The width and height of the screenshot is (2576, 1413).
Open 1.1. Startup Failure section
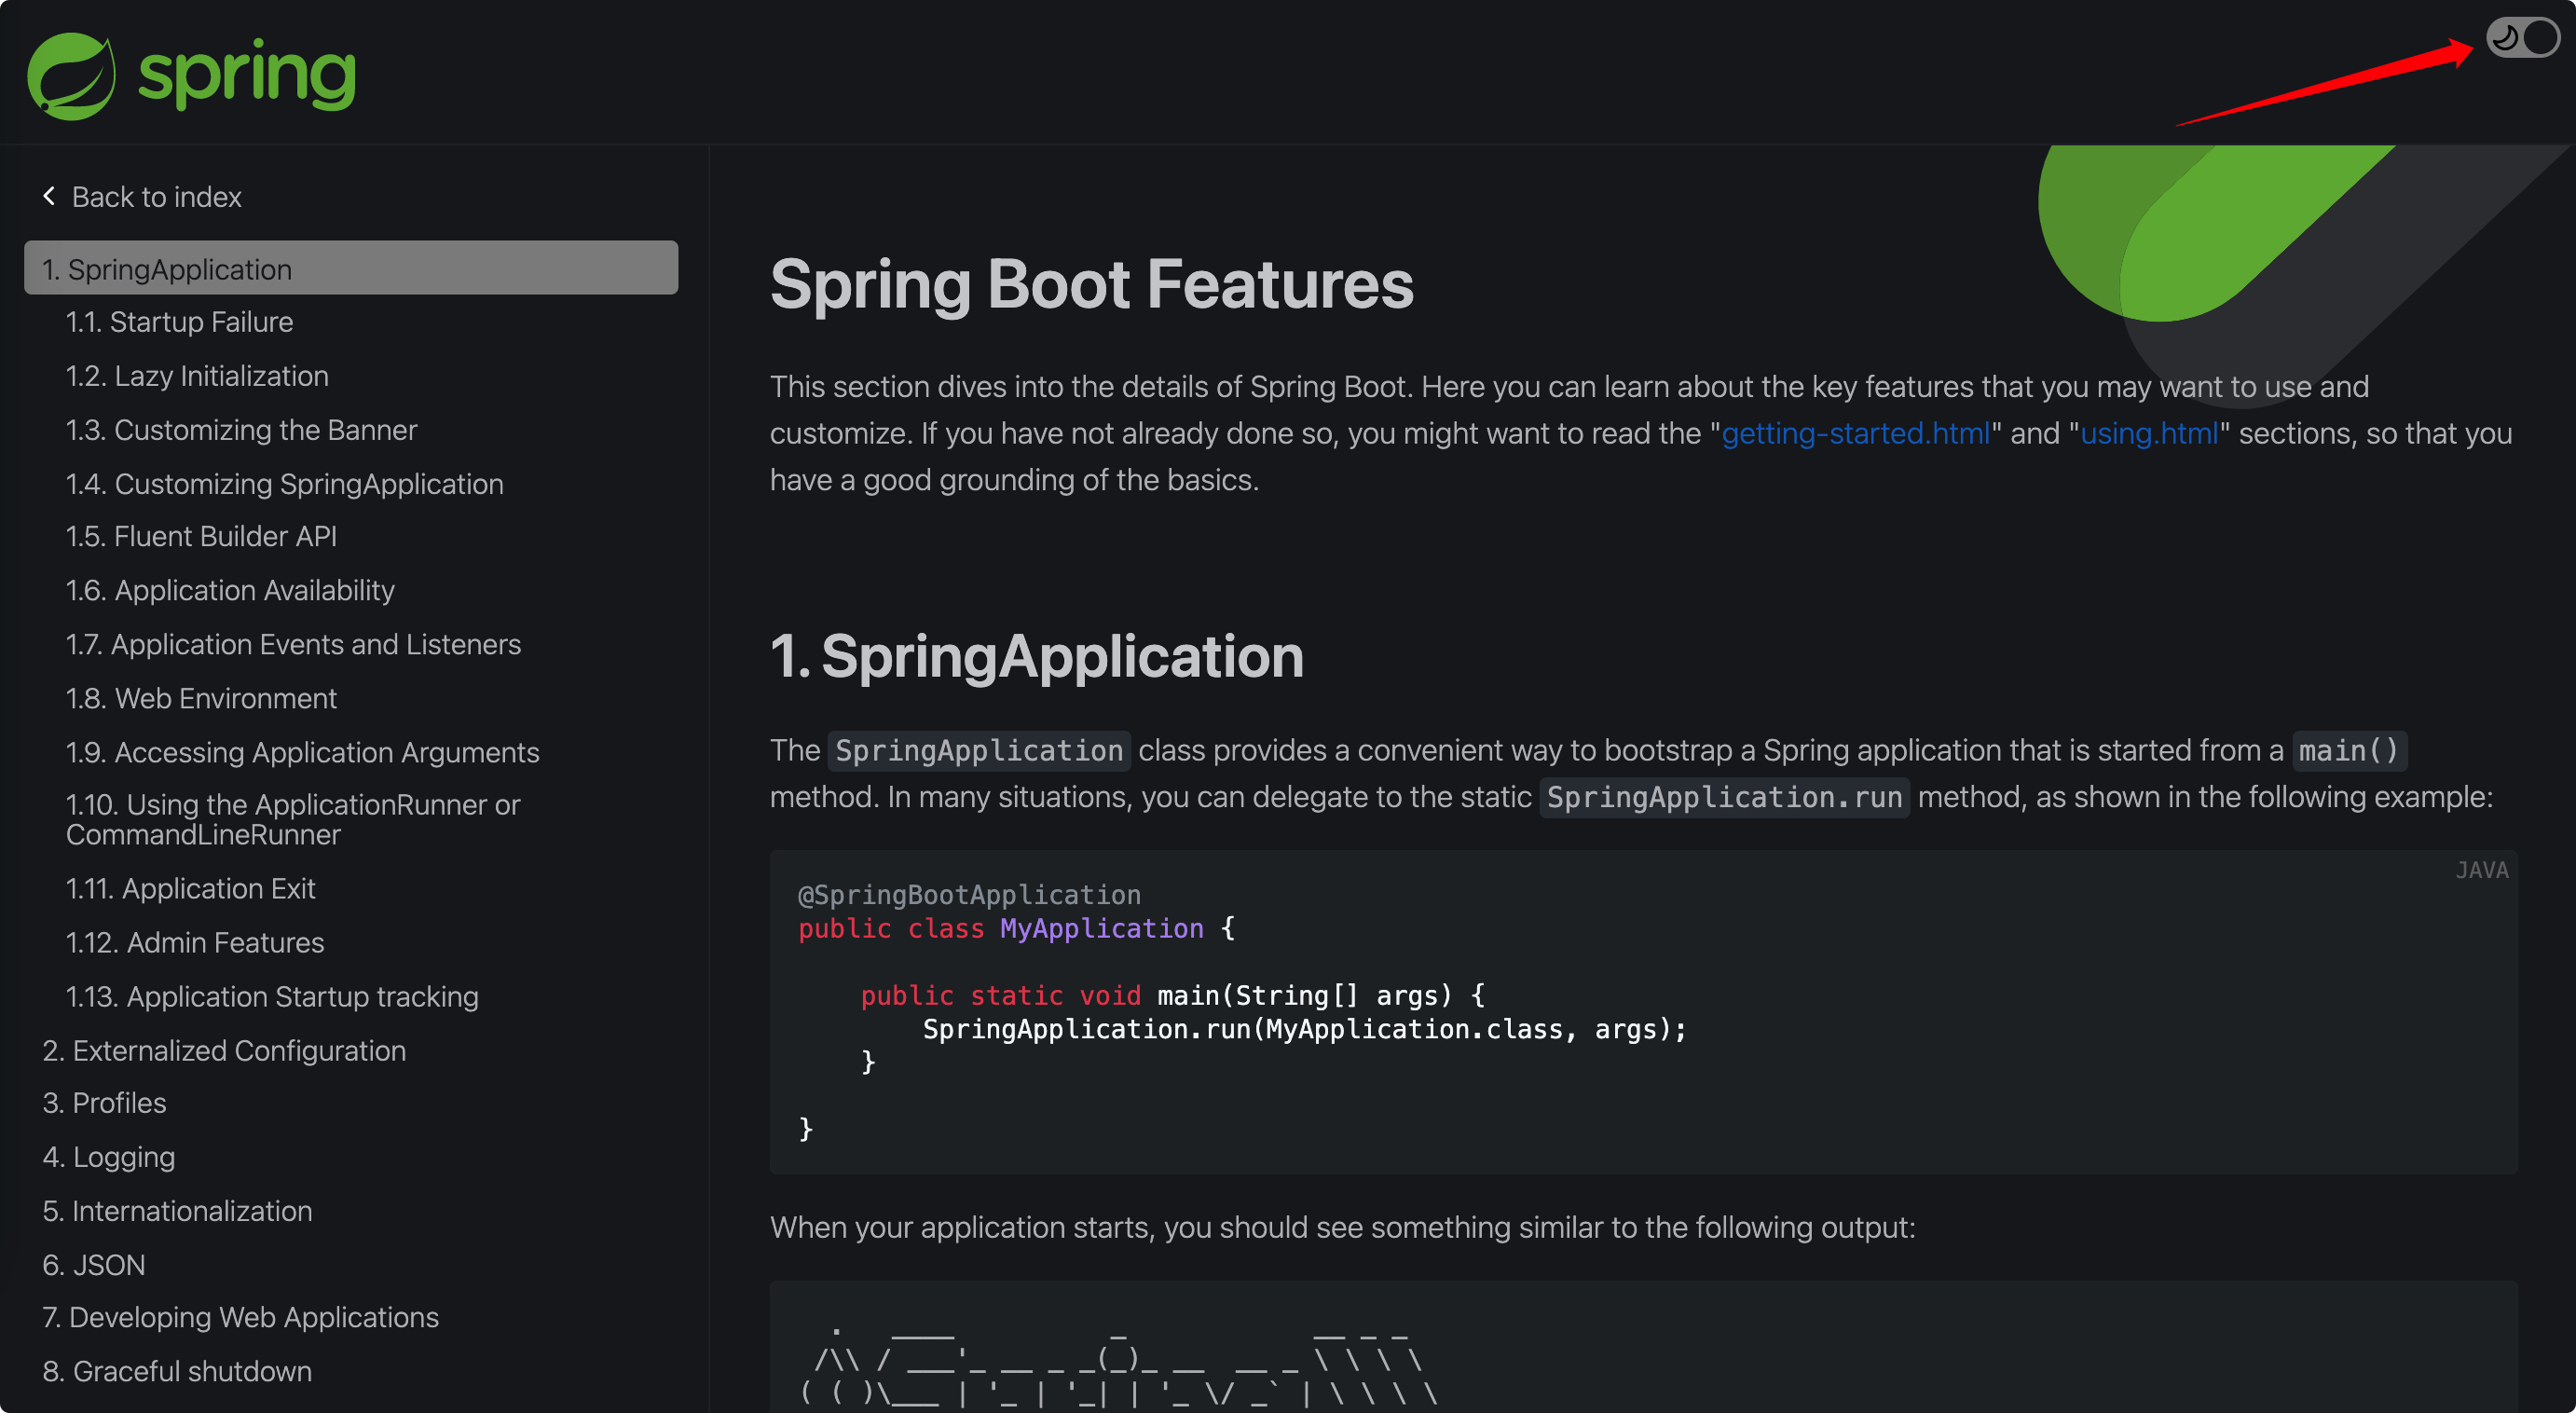point(179,322)
